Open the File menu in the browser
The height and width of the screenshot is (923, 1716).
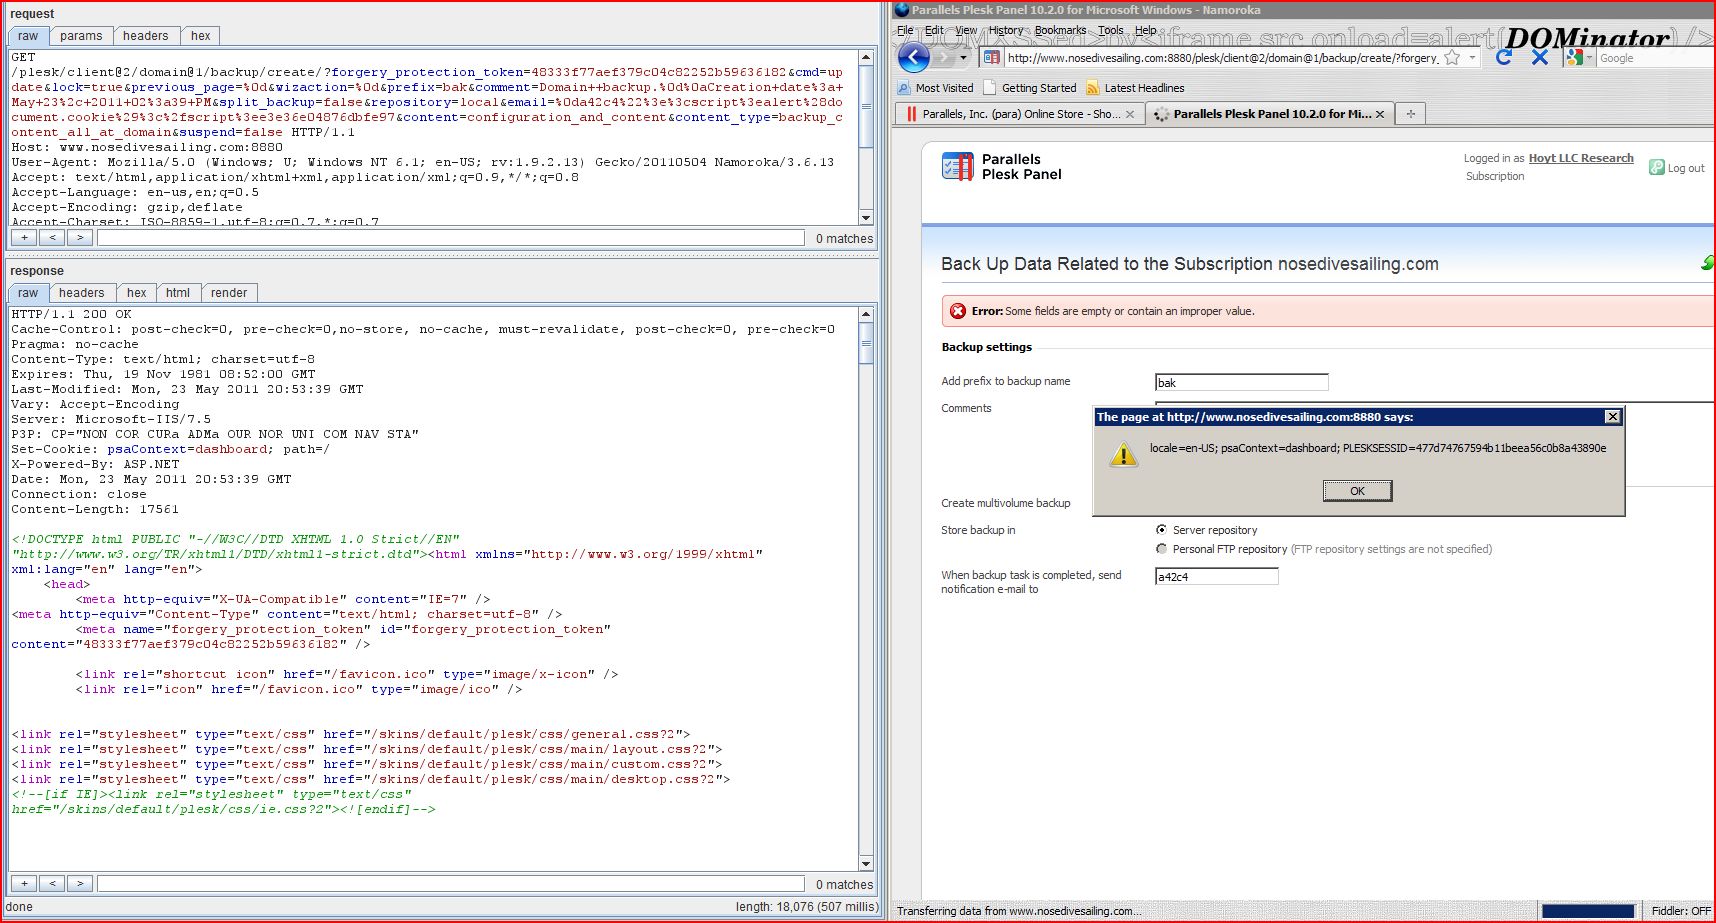(x=905, y=30)
